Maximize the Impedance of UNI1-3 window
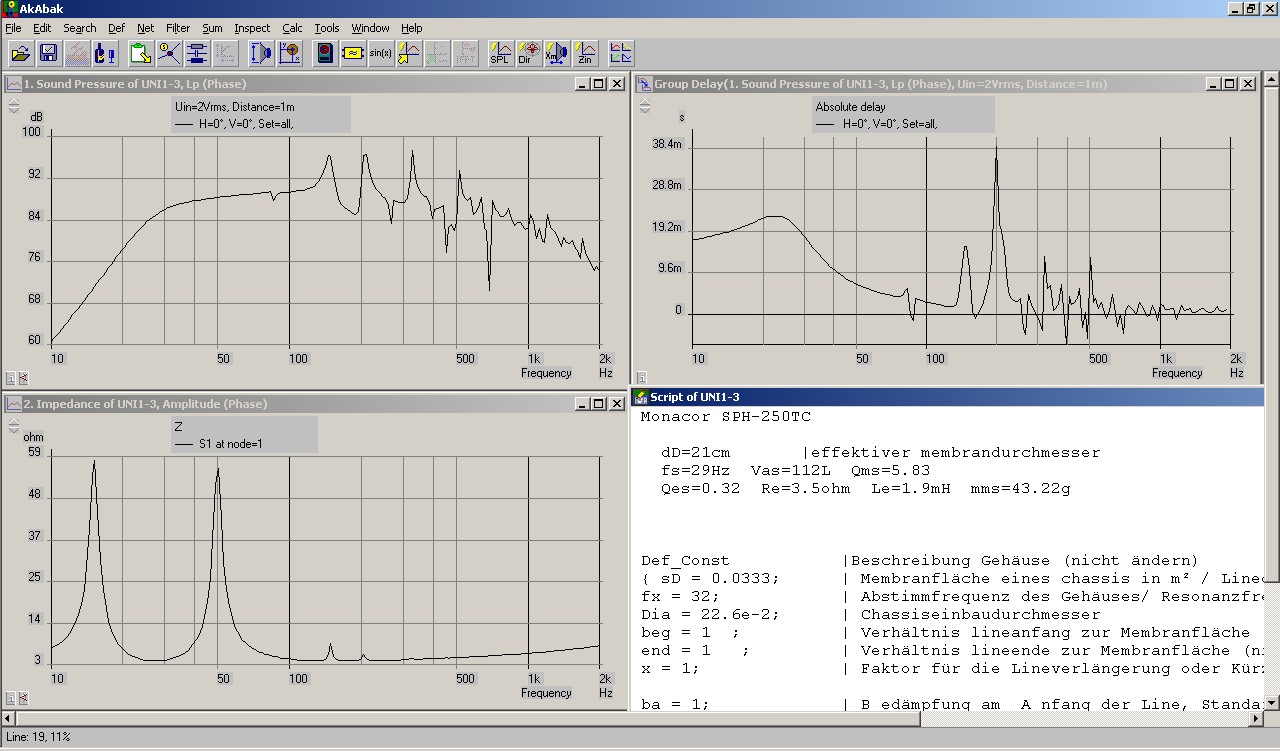Screen dimensions: 1280x751 pyautogui.click(x=599, y=404)
